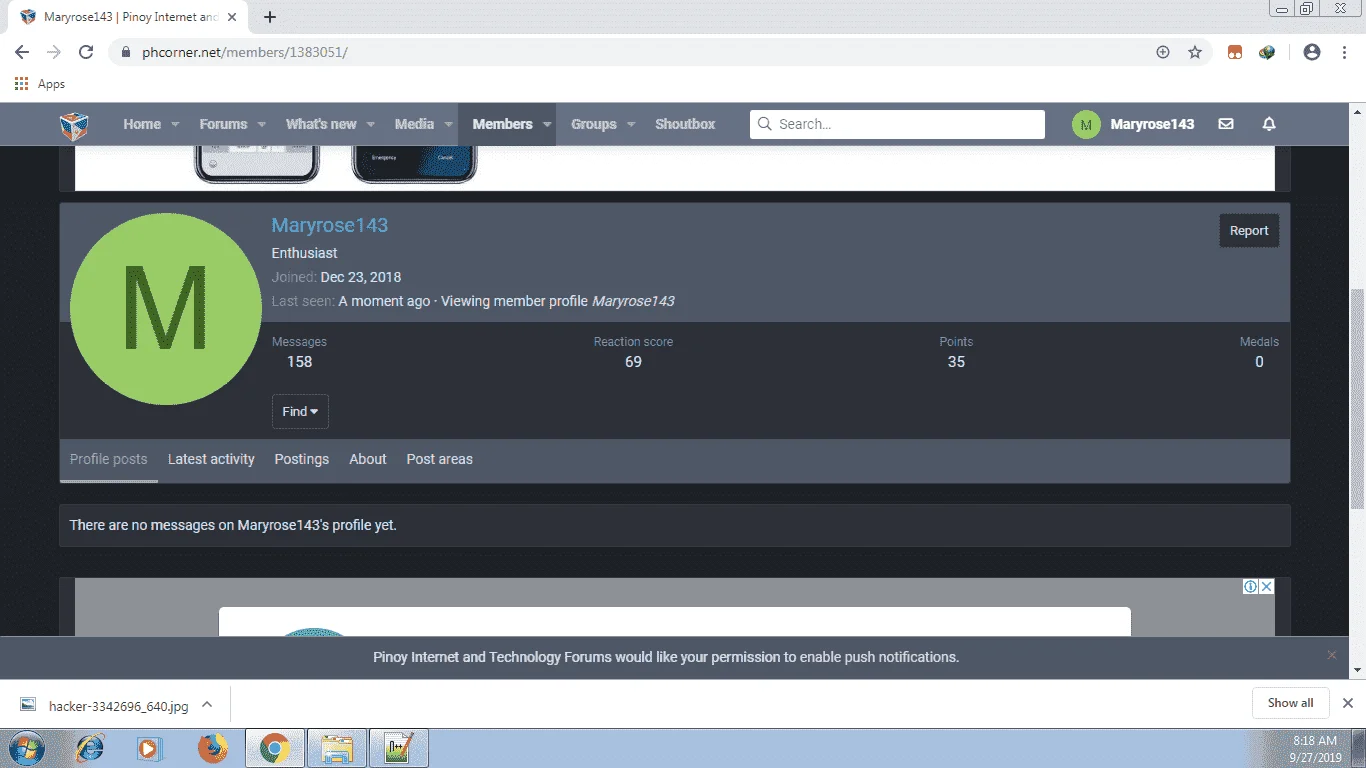The height and width of the screenshot is (768, 1366).
Task: Bookmark this page with the star icon
Action: [x=1195, y=52]
